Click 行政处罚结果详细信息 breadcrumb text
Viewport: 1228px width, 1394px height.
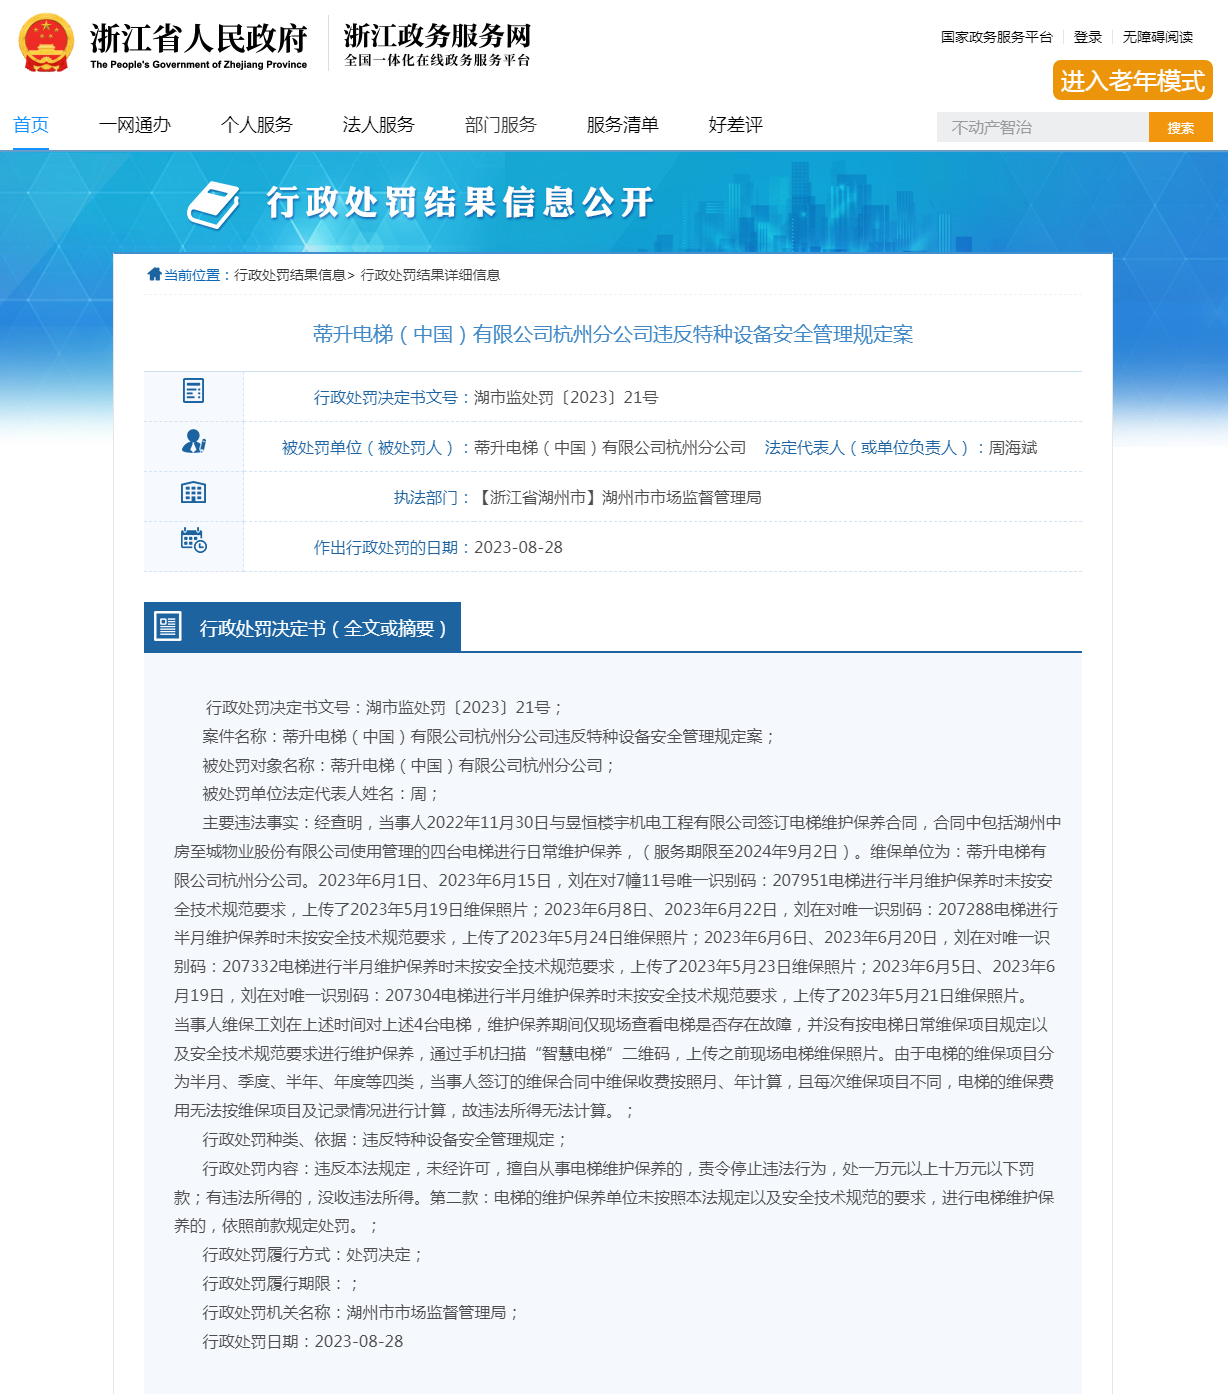430,275
